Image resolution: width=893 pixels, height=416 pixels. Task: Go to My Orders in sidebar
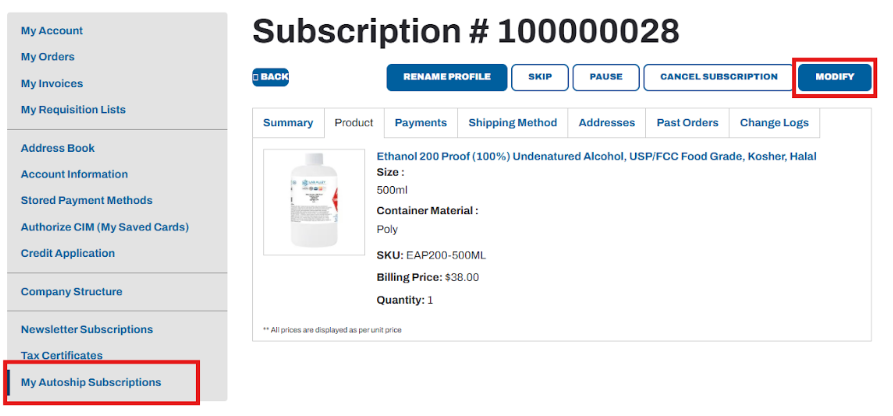pos(48,57)
